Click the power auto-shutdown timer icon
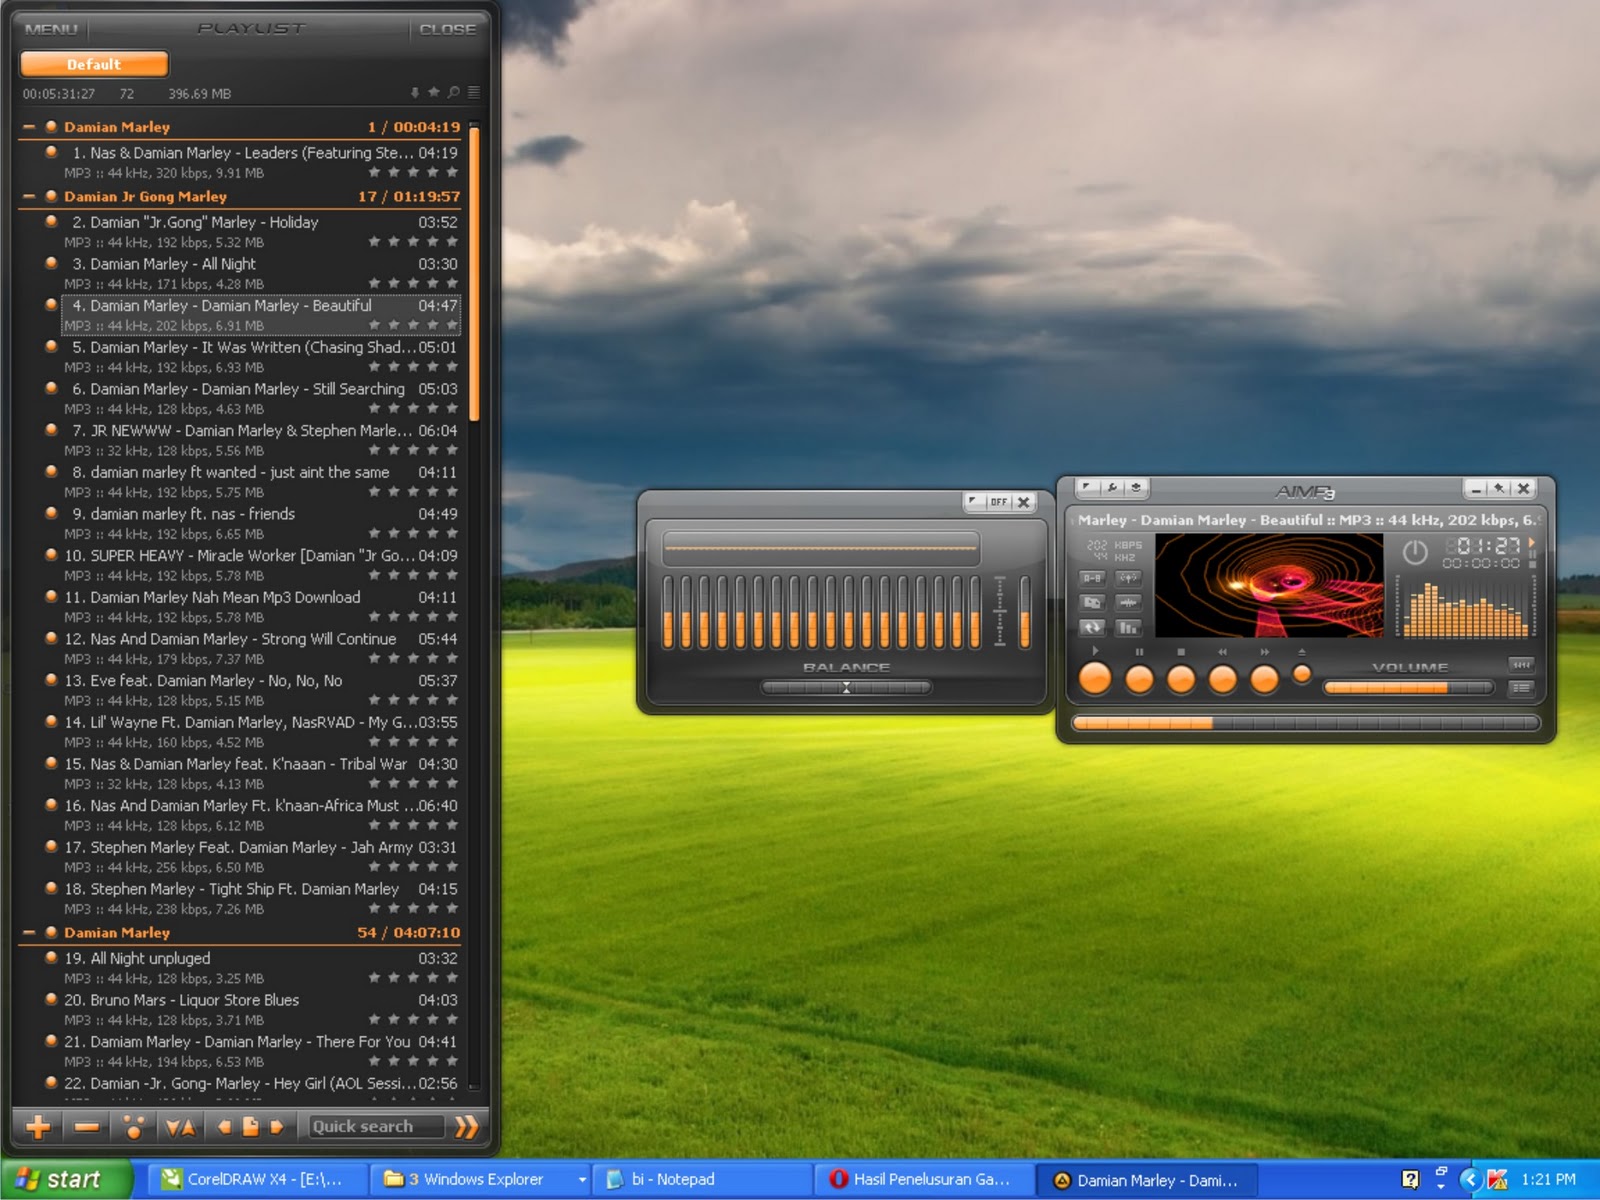 click(x=1415, y=551)
